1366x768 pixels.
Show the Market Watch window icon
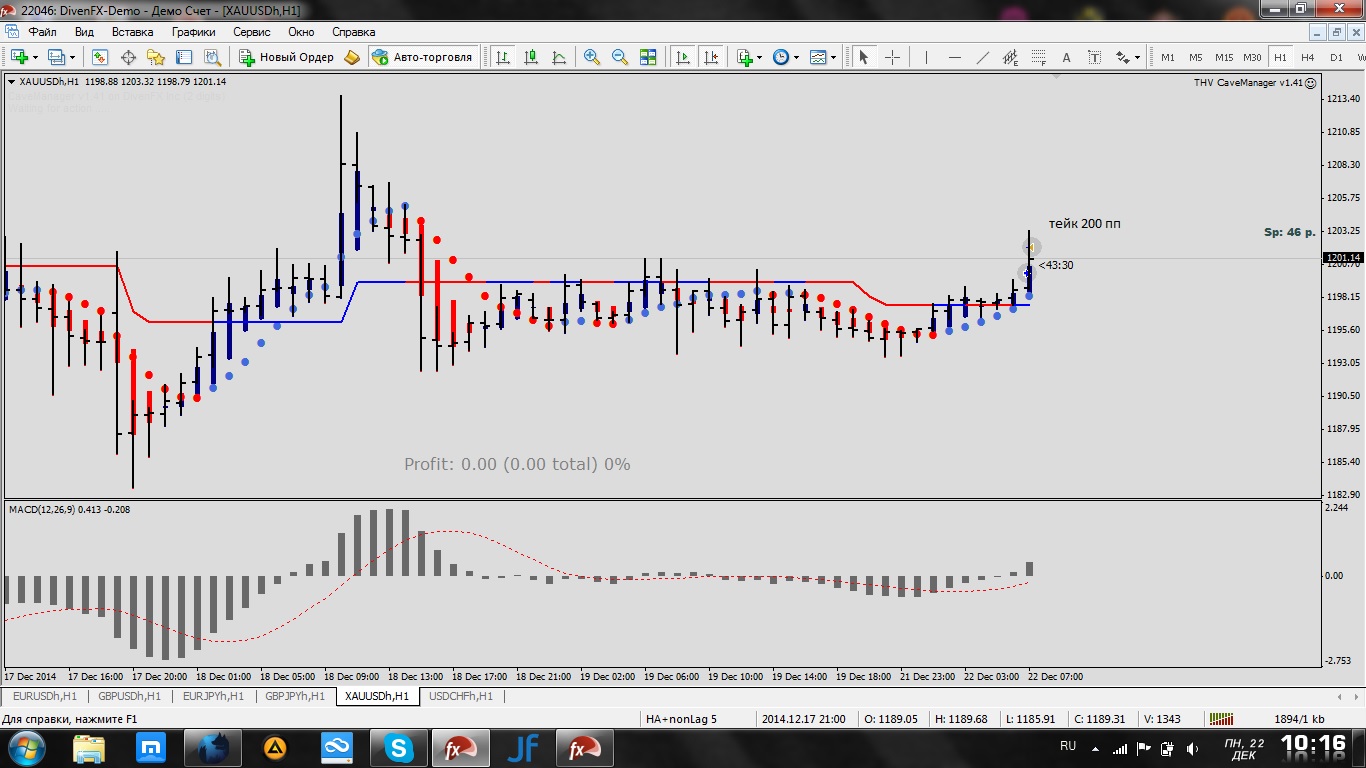(99, 57)
